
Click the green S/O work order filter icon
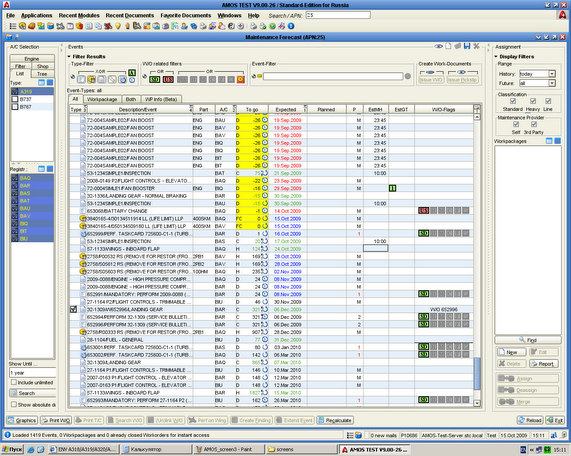(154, 79)
